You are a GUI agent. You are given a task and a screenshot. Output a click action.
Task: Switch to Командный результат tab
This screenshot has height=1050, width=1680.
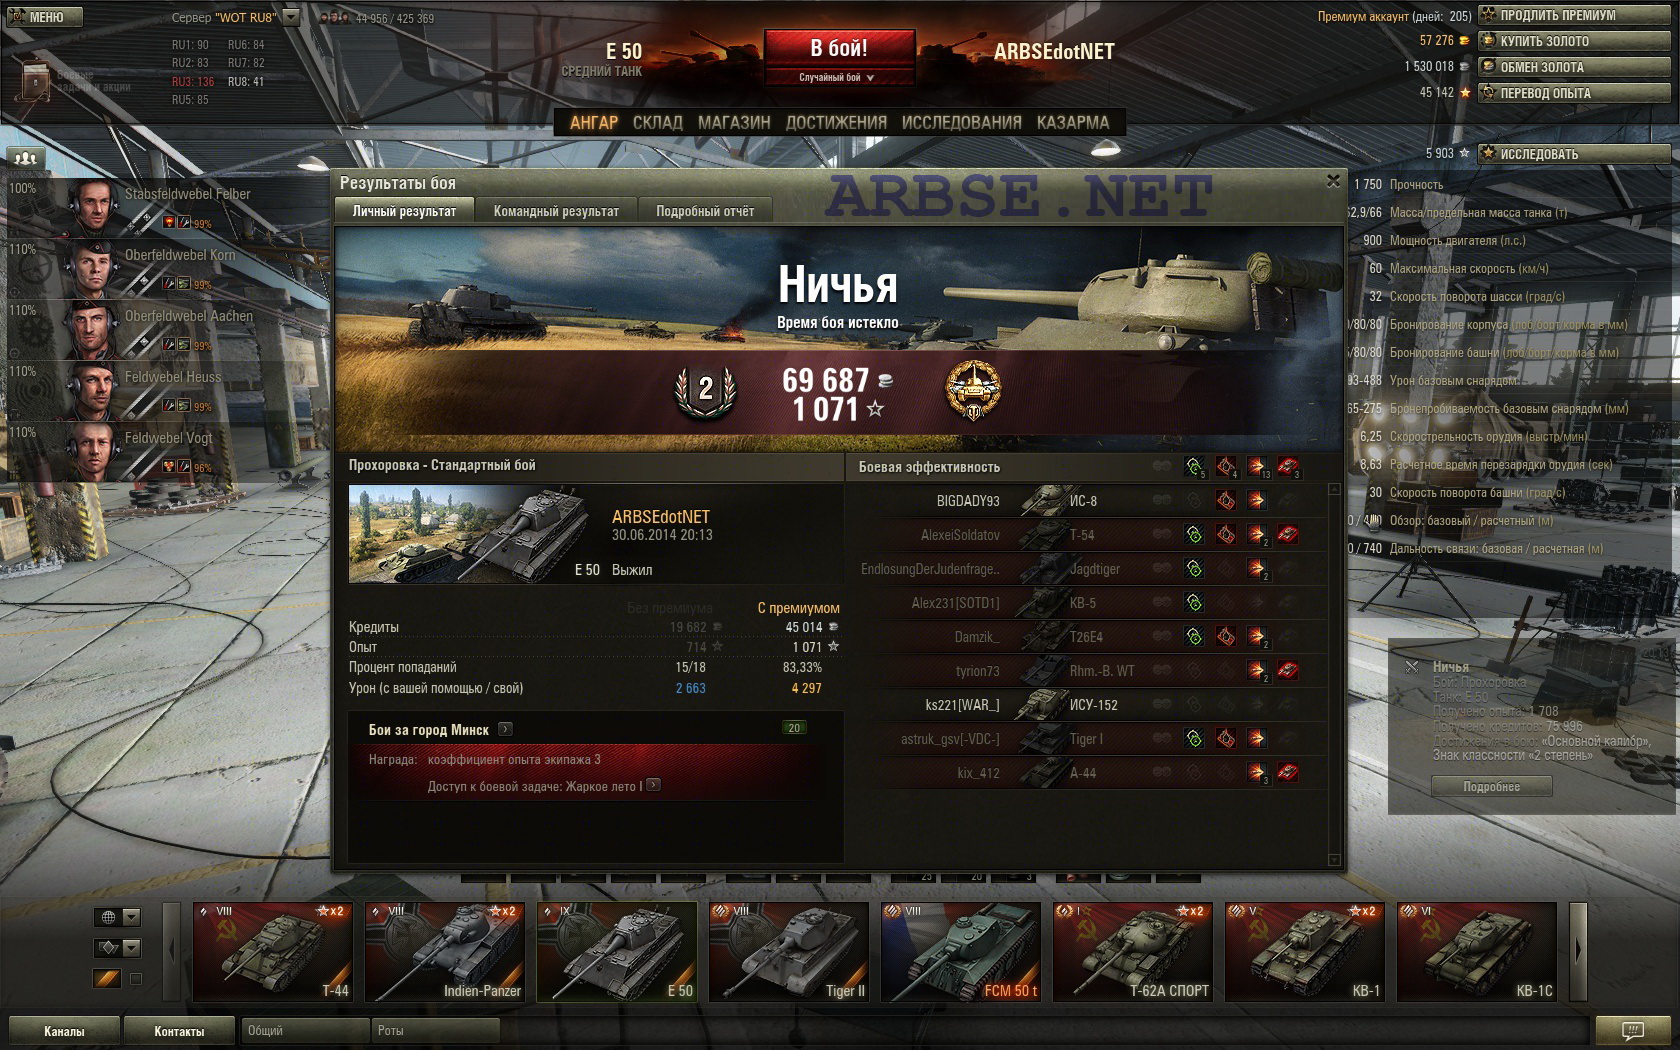[556, 211]
